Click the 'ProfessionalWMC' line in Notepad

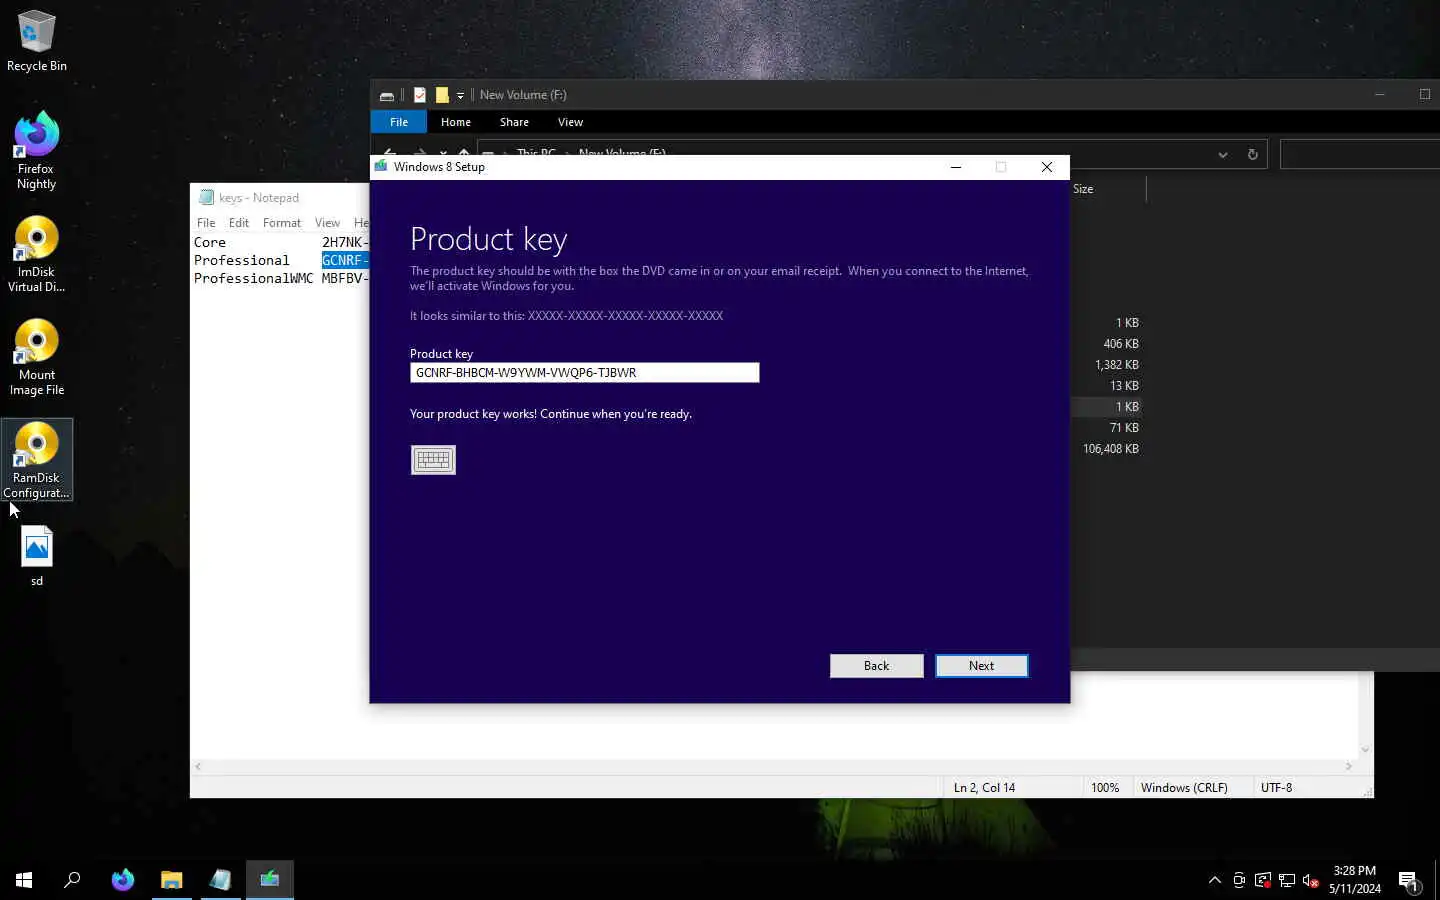(253, 279)
